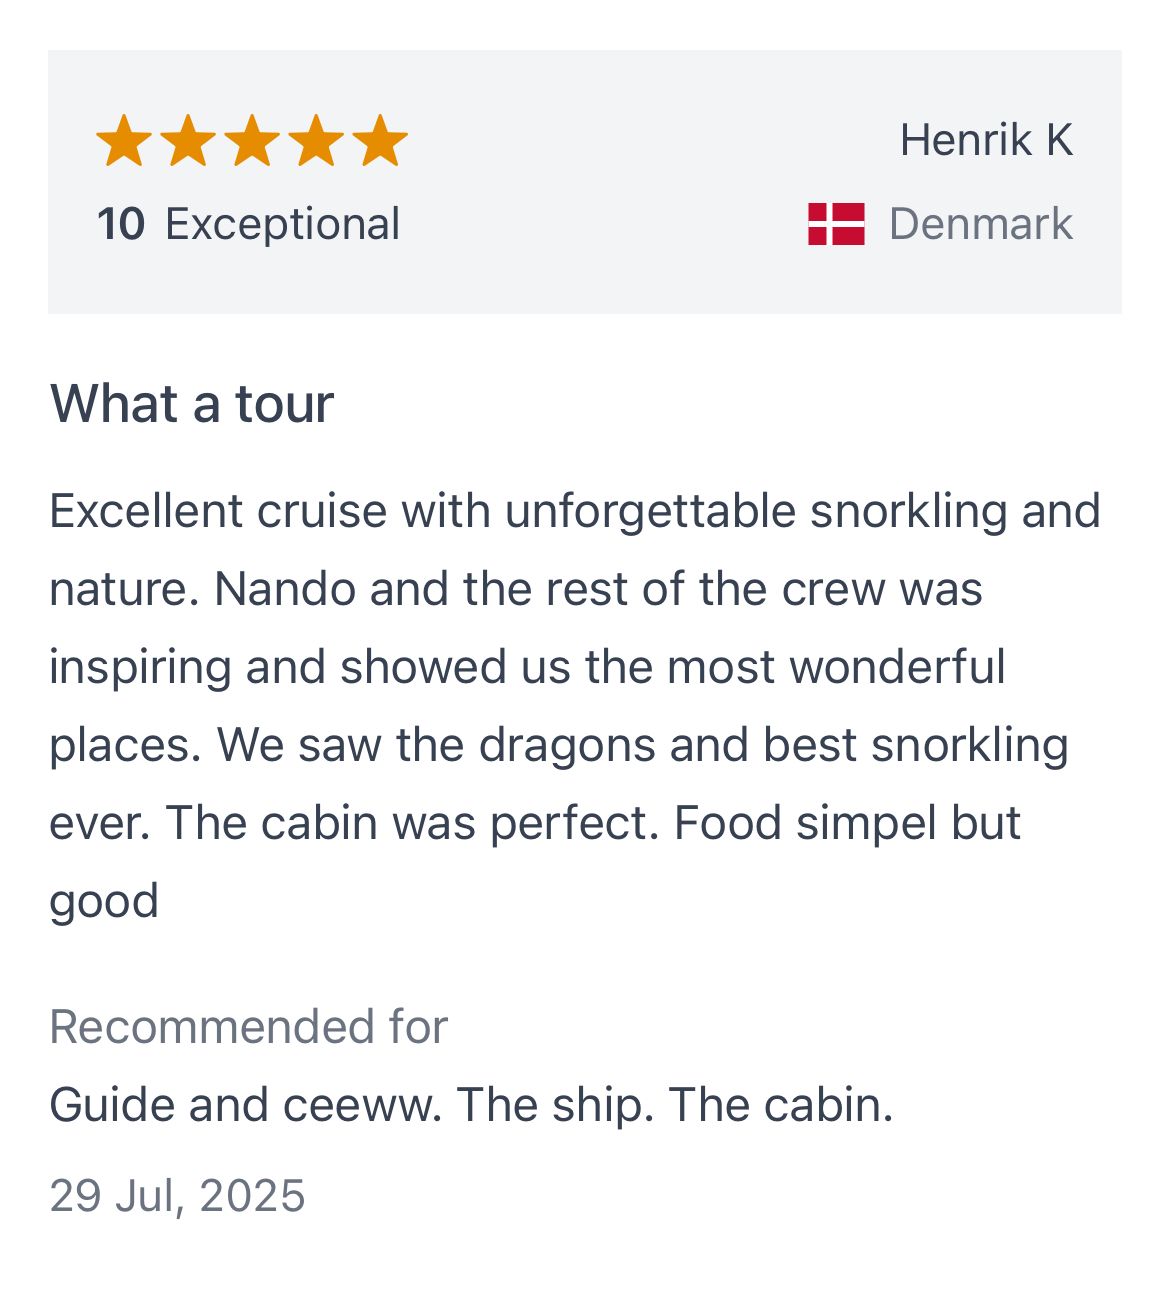
Task: Click the fourth orange rating star
Action: tap(316, 140)
